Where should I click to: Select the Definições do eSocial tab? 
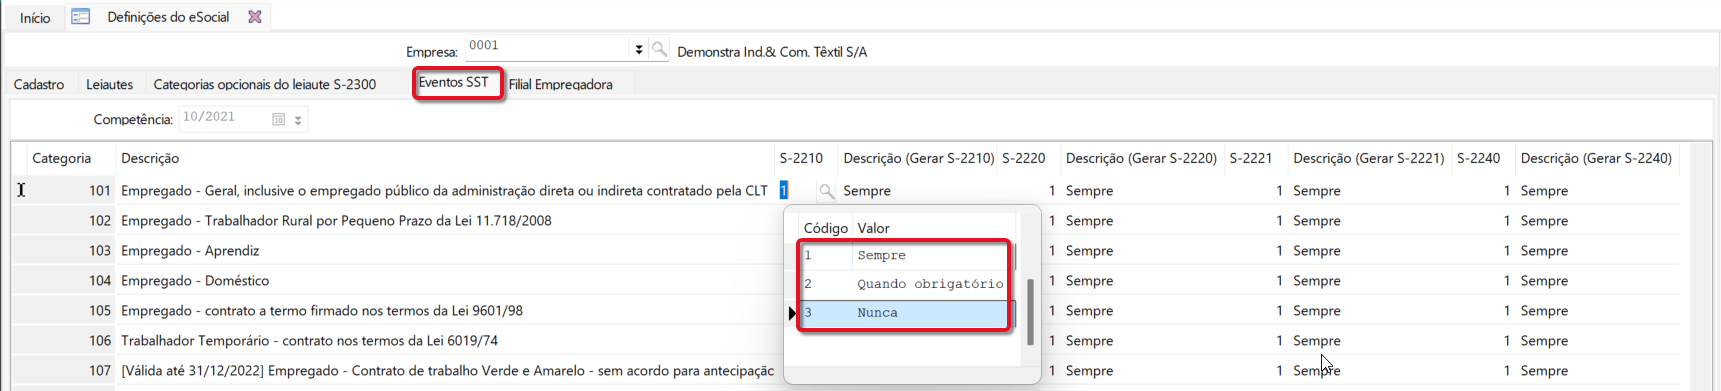click(168, 17)
